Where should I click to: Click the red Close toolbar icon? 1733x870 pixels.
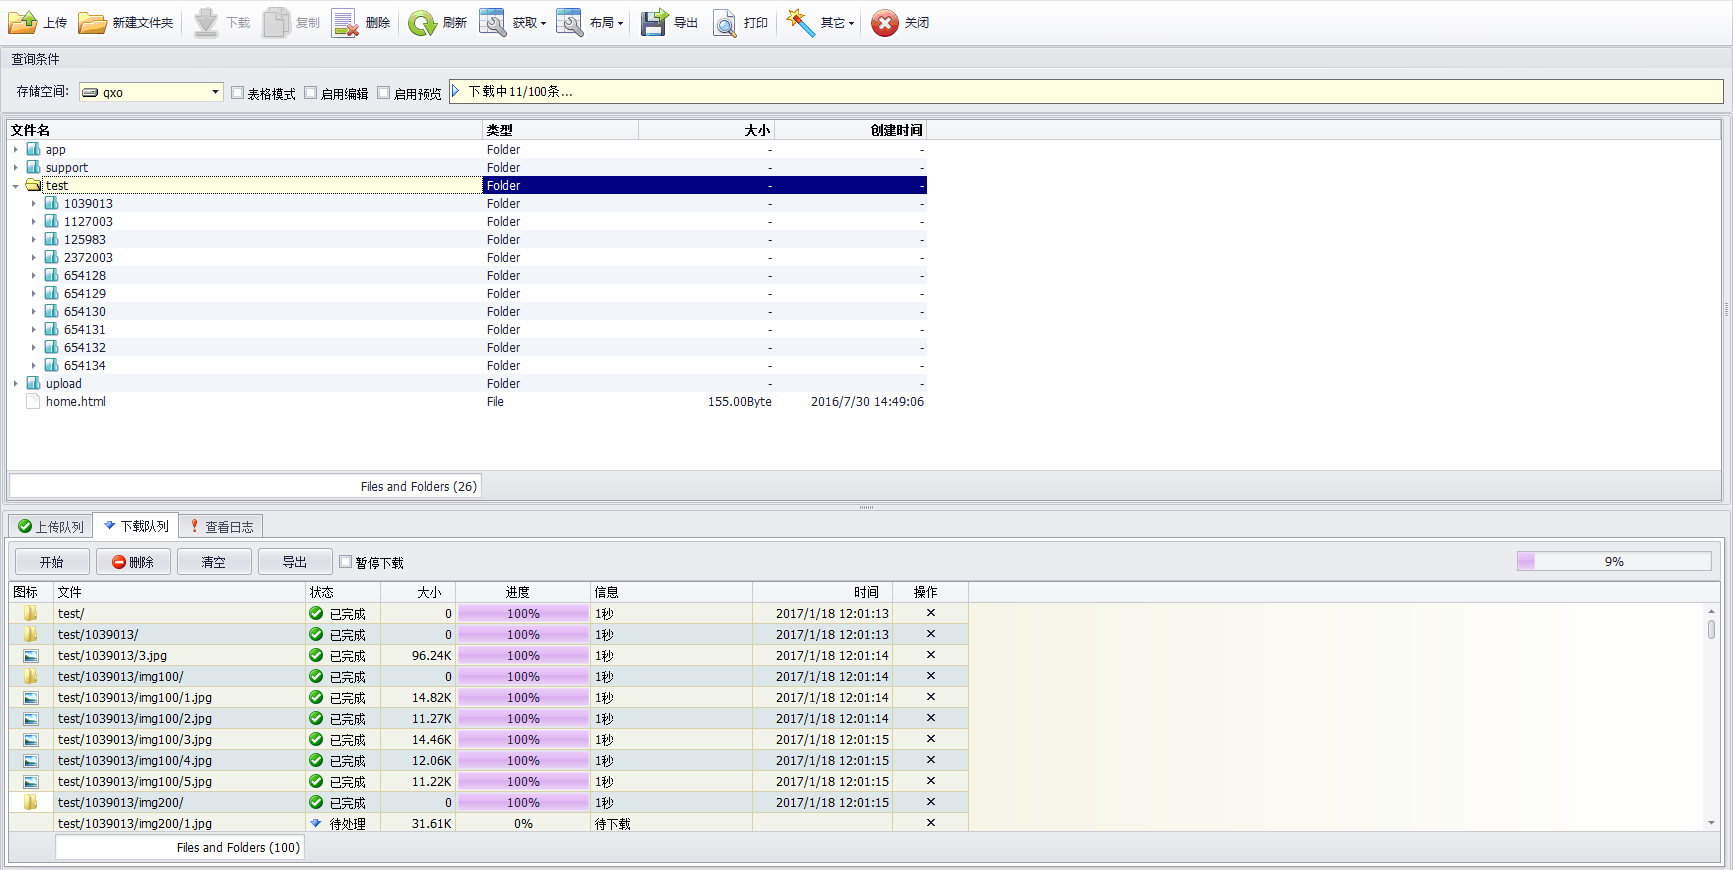pos(885,22)
